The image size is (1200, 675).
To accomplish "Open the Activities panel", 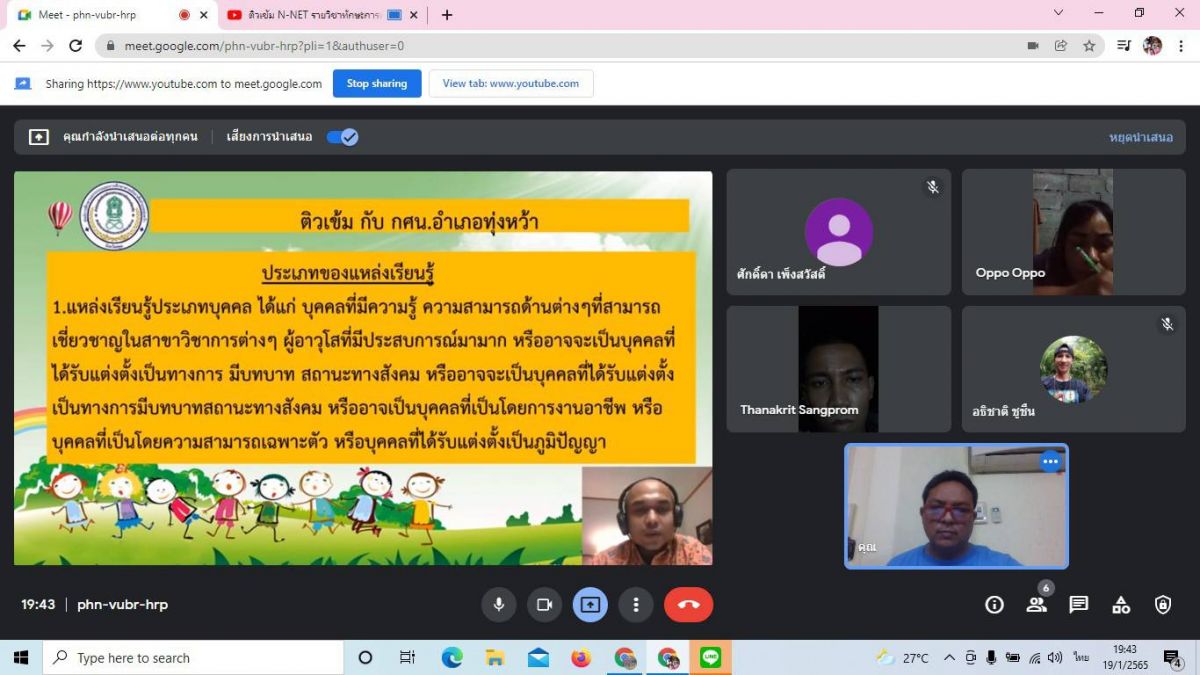I will [x=1121, y=605].
